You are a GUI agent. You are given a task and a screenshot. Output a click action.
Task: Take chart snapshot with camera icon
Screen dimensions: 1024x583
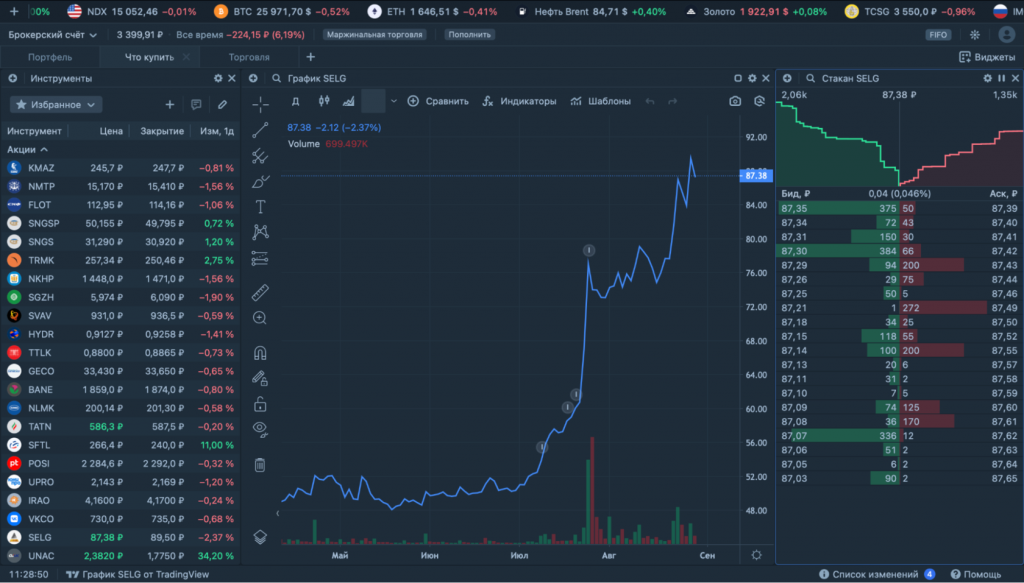[735, 101]
